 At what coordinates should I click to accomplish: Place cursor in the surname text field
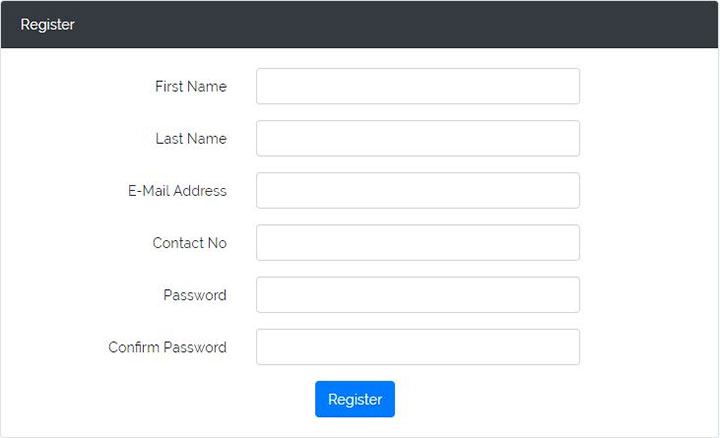tap(417, 138)
